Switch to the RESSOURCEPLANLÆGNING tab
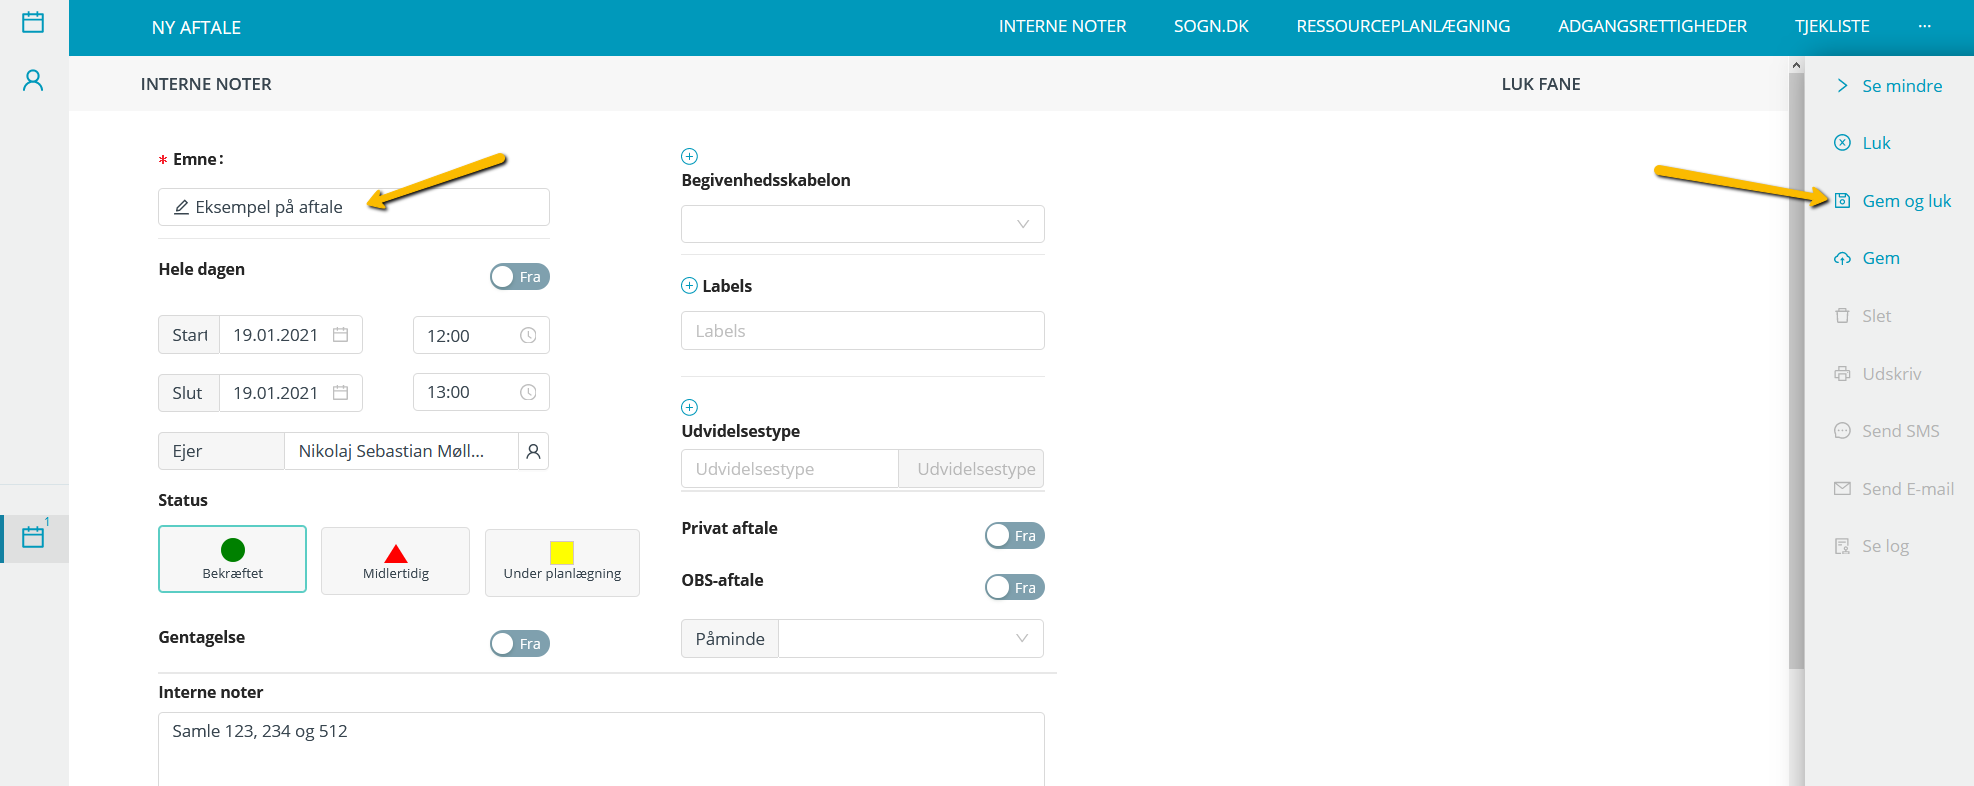This screenshot has width=1974, height=786. [x=1403, y=26]
